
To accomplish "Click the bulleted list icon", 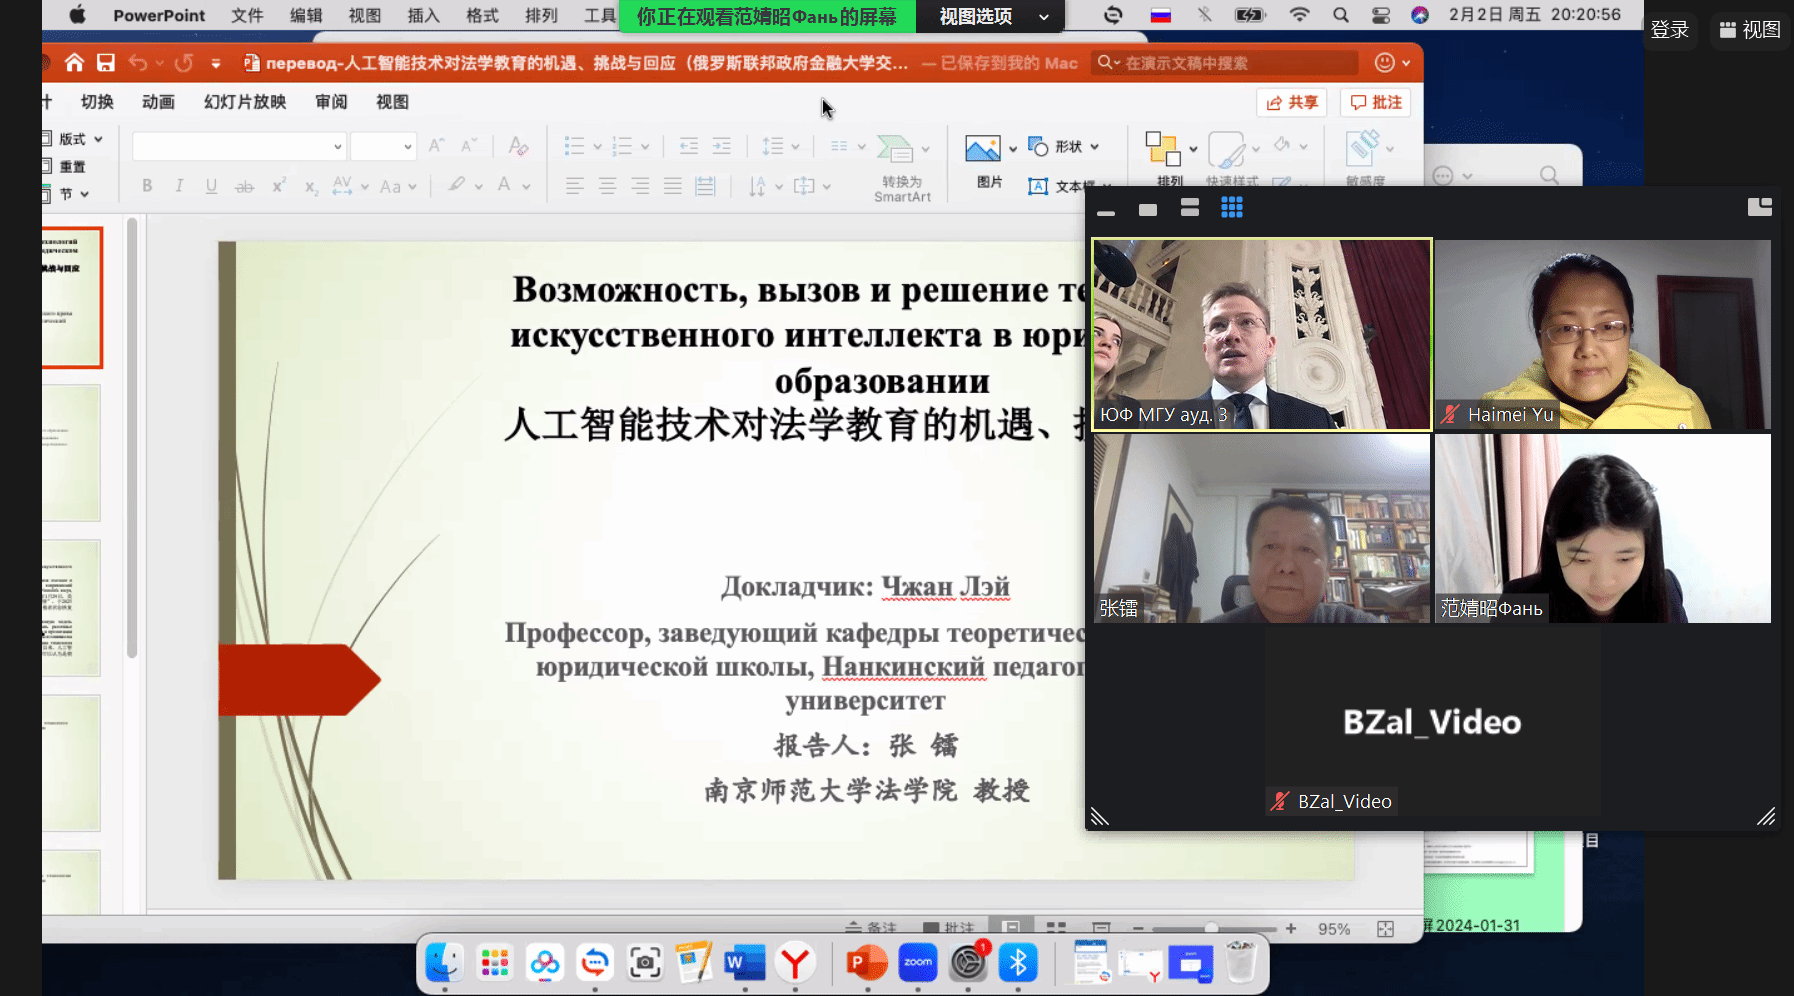I will pyautogui.click(x=574, y=147).
